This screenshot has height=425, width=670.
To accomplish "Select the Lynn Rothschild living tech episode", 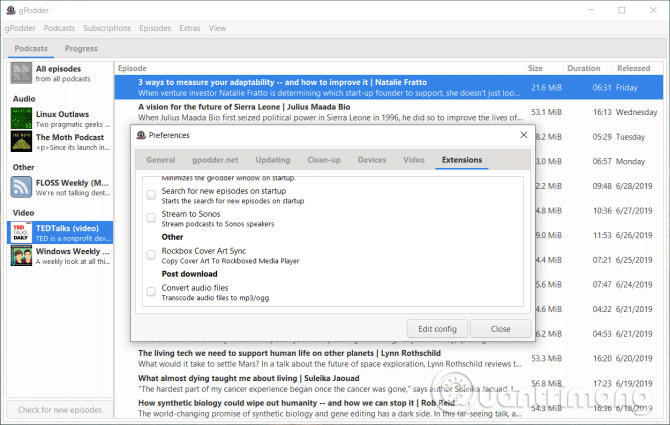I will coord(389,359).
